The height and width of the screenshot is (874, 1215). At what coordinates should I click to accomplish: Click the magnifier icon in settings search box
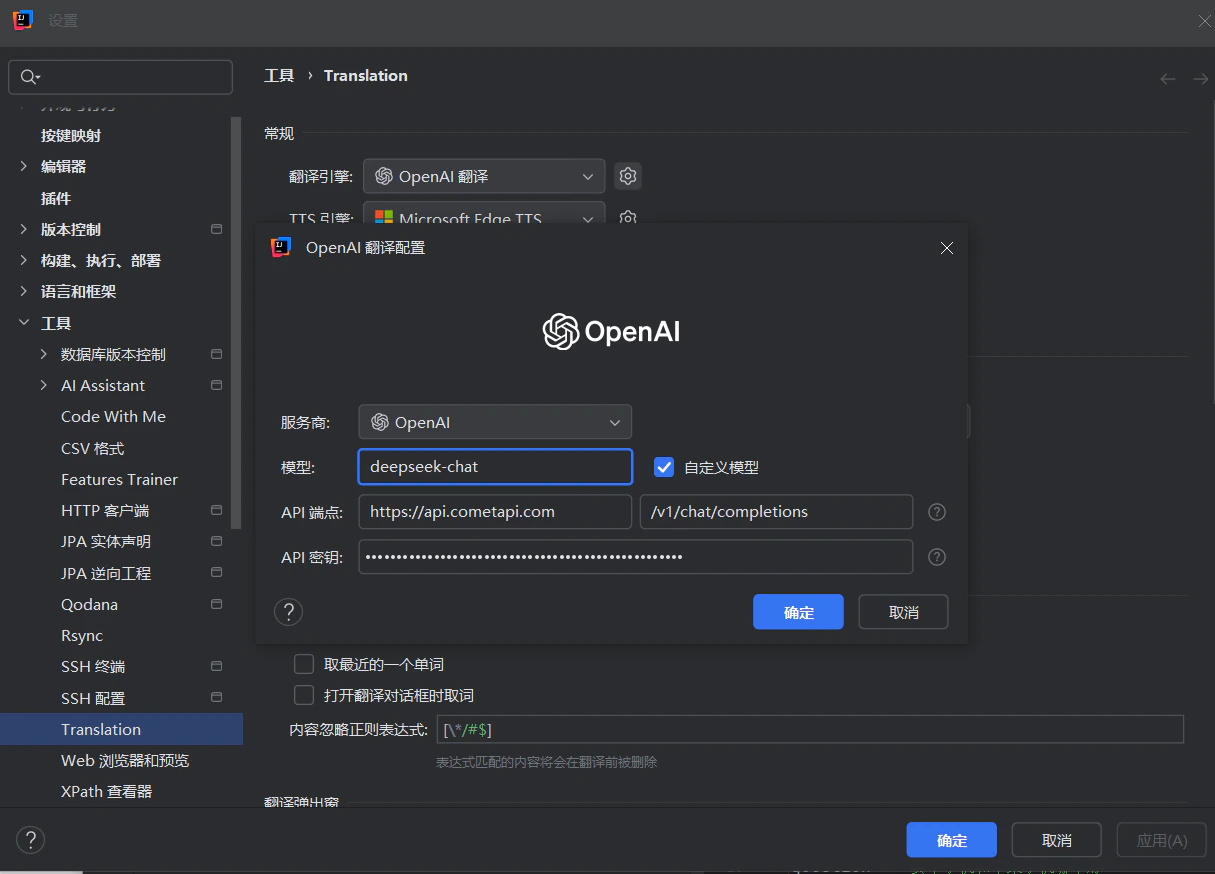[30, 76]
